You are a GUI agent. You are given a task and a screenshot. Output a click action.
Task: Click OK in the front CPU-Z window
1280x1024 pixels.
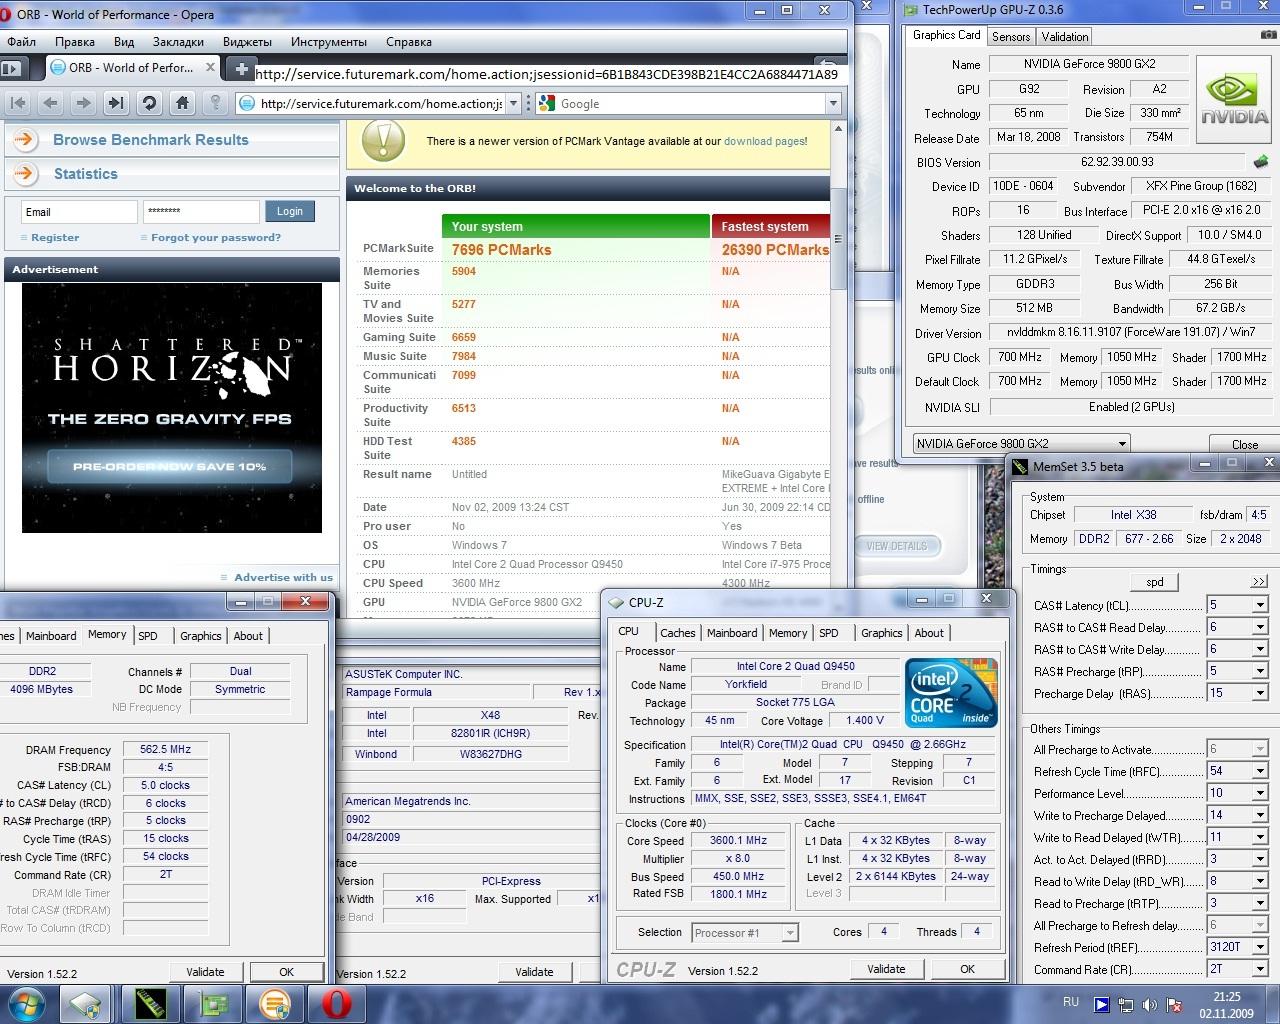click(967, 969)
